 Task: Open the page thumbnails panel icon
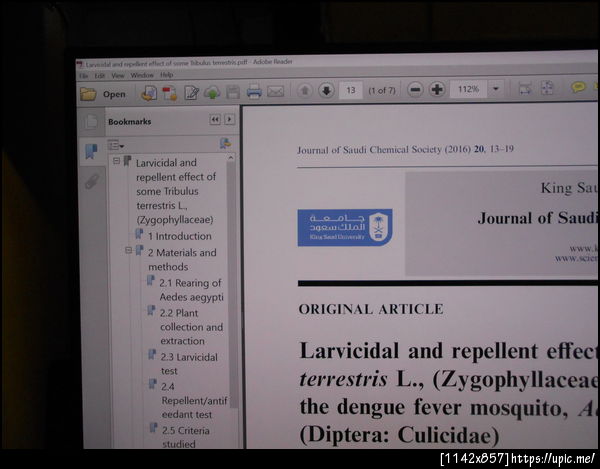click(91, 122)
